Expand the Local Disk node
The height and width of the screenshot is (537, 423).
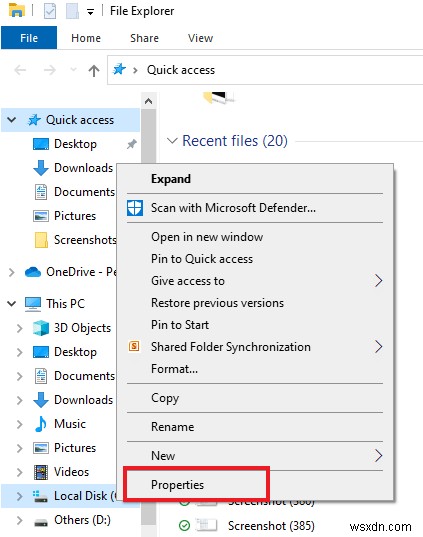click(20, 496)
